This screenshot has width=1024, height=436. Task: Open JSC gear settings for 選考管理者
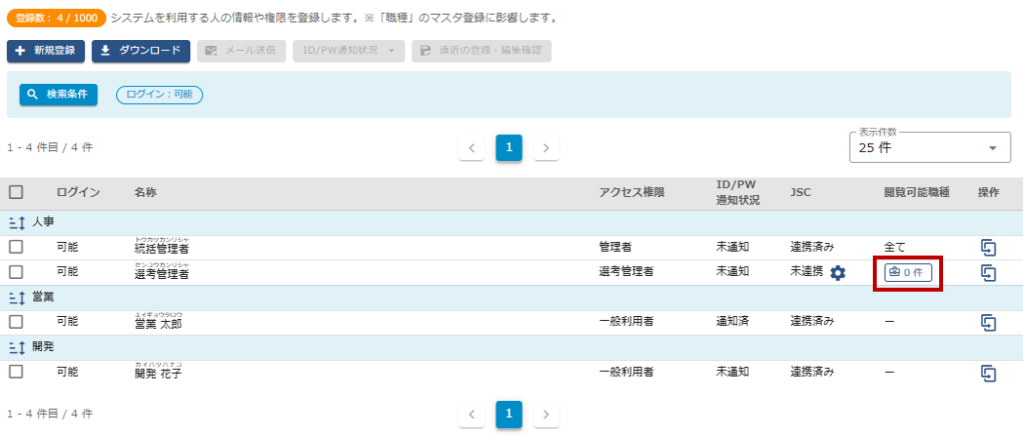pyautogui.click(x=838, y=273)
